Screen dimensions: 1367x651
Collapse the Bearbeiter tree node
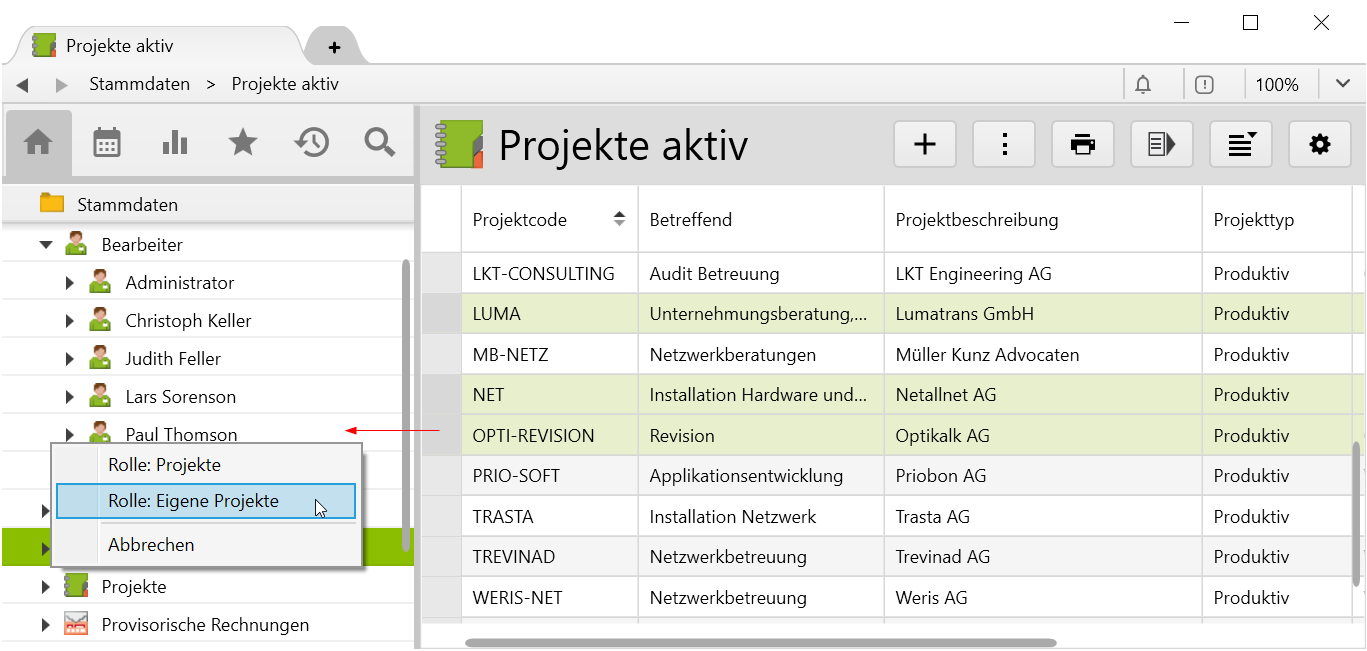click(x=46, y=244)
